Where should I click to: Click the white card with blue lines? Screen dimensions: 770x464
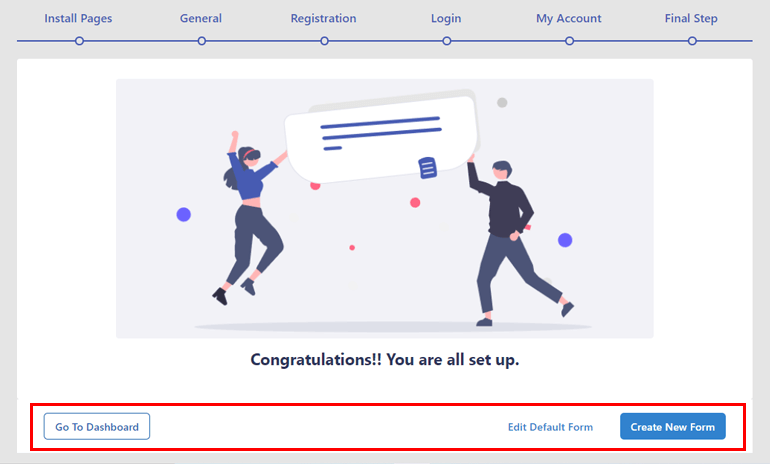click(381, 140)
